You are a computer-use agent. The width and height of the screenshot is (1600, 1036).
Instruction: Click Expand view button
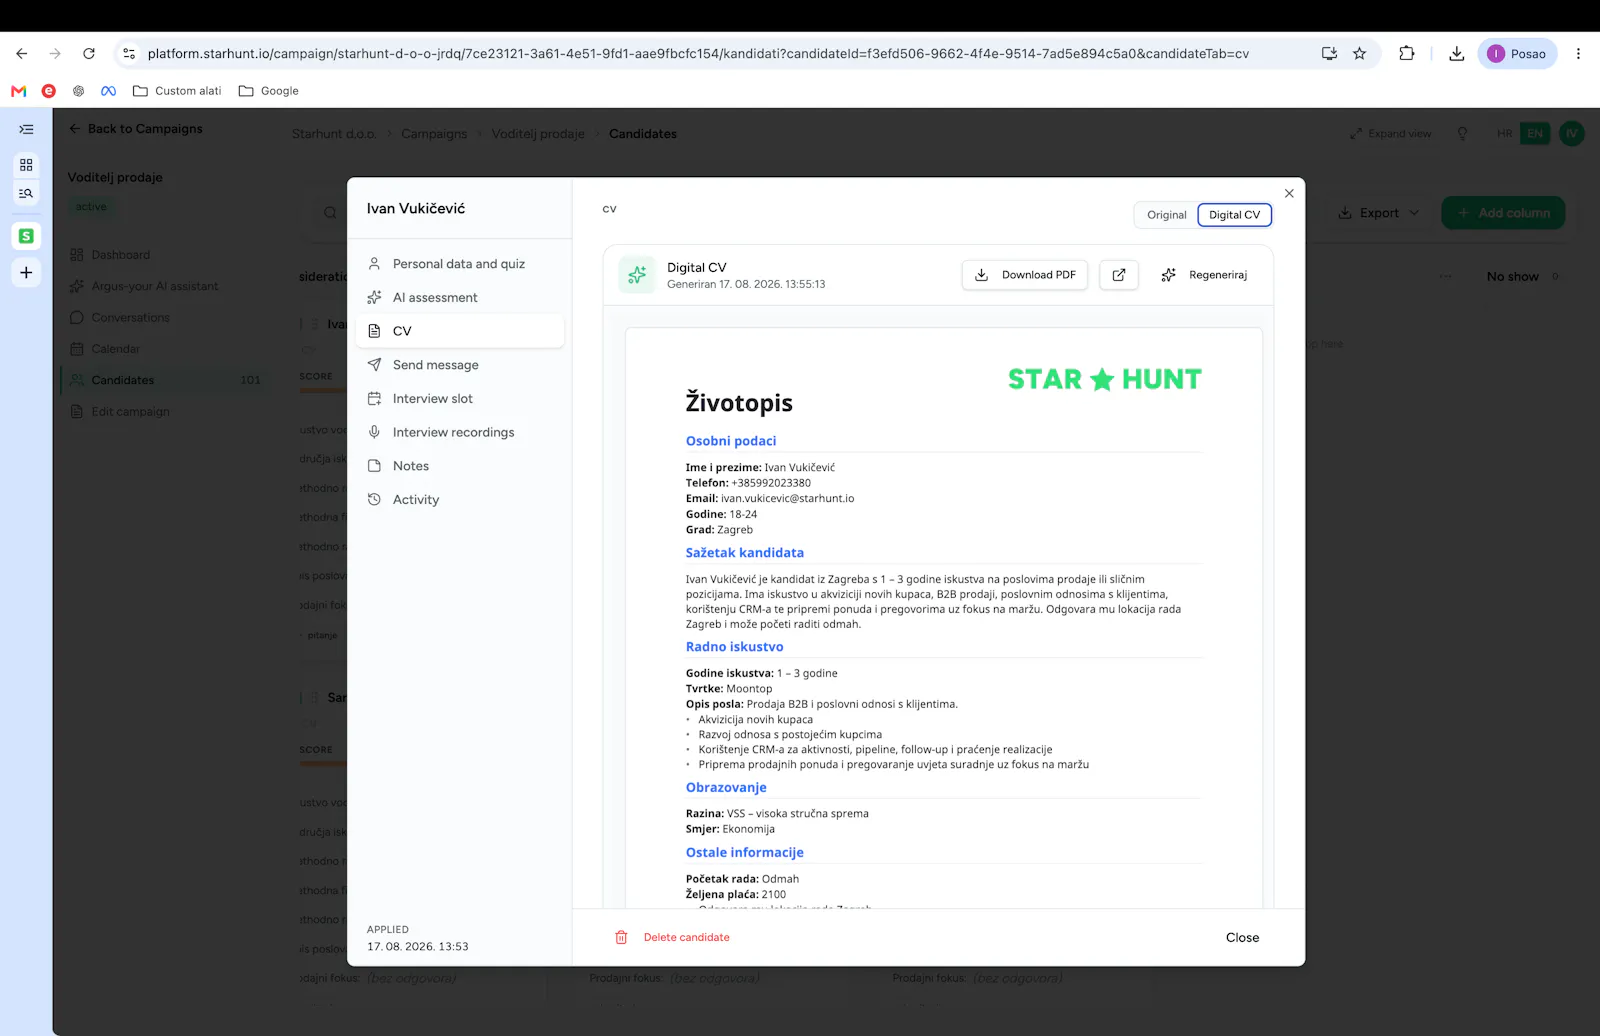(1390, 134)
